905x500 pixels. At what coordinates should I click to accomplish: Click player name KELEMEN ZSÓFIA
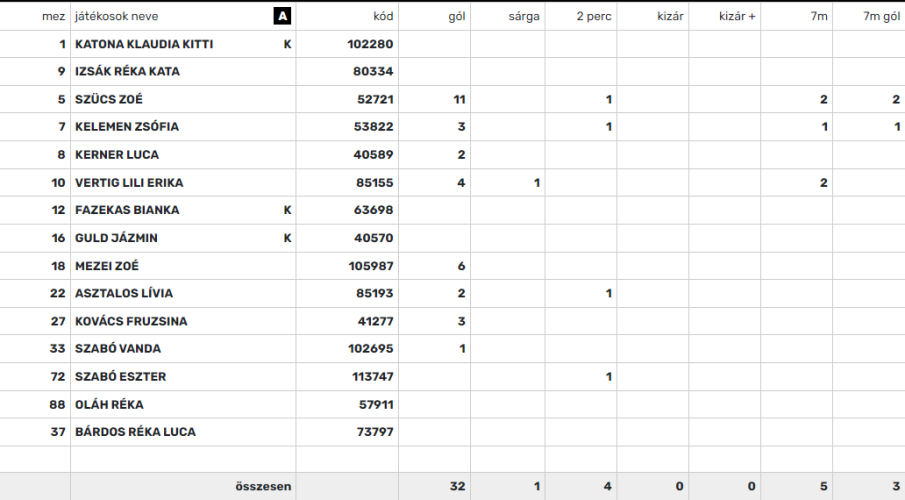coord(127,127)
